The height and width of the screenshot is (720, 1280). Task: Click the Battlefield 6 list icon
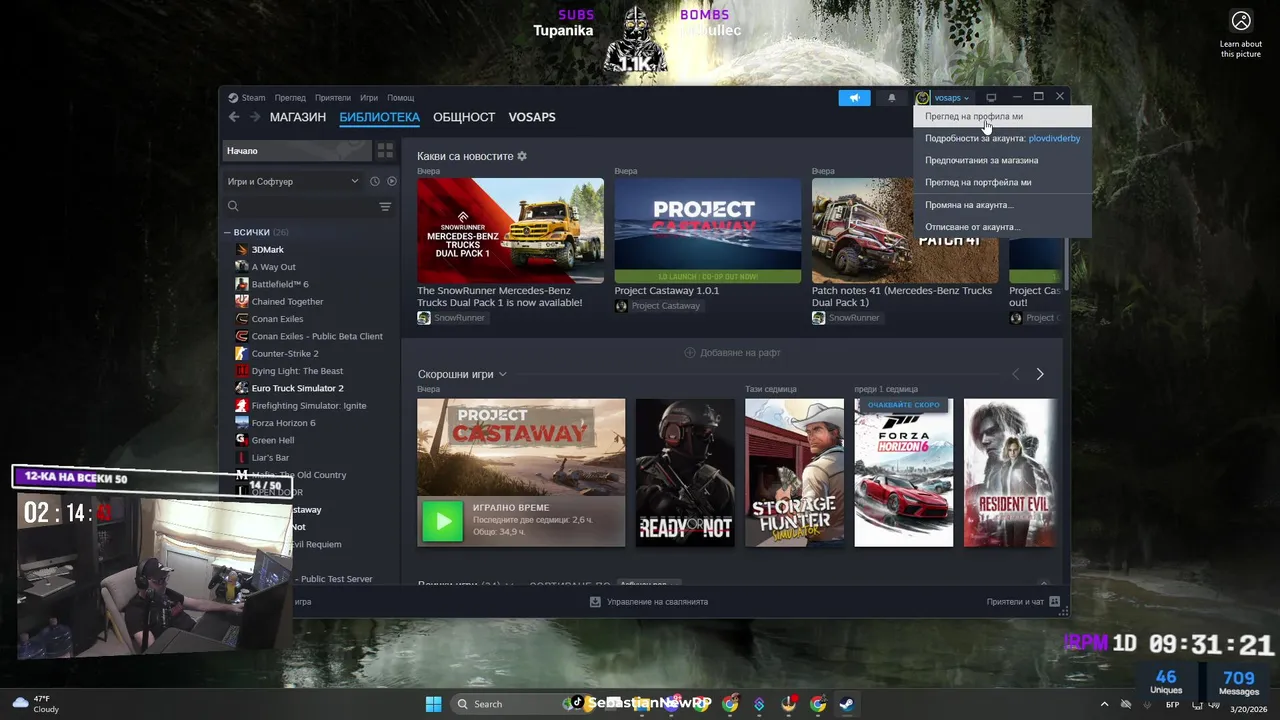click(241, 284)
